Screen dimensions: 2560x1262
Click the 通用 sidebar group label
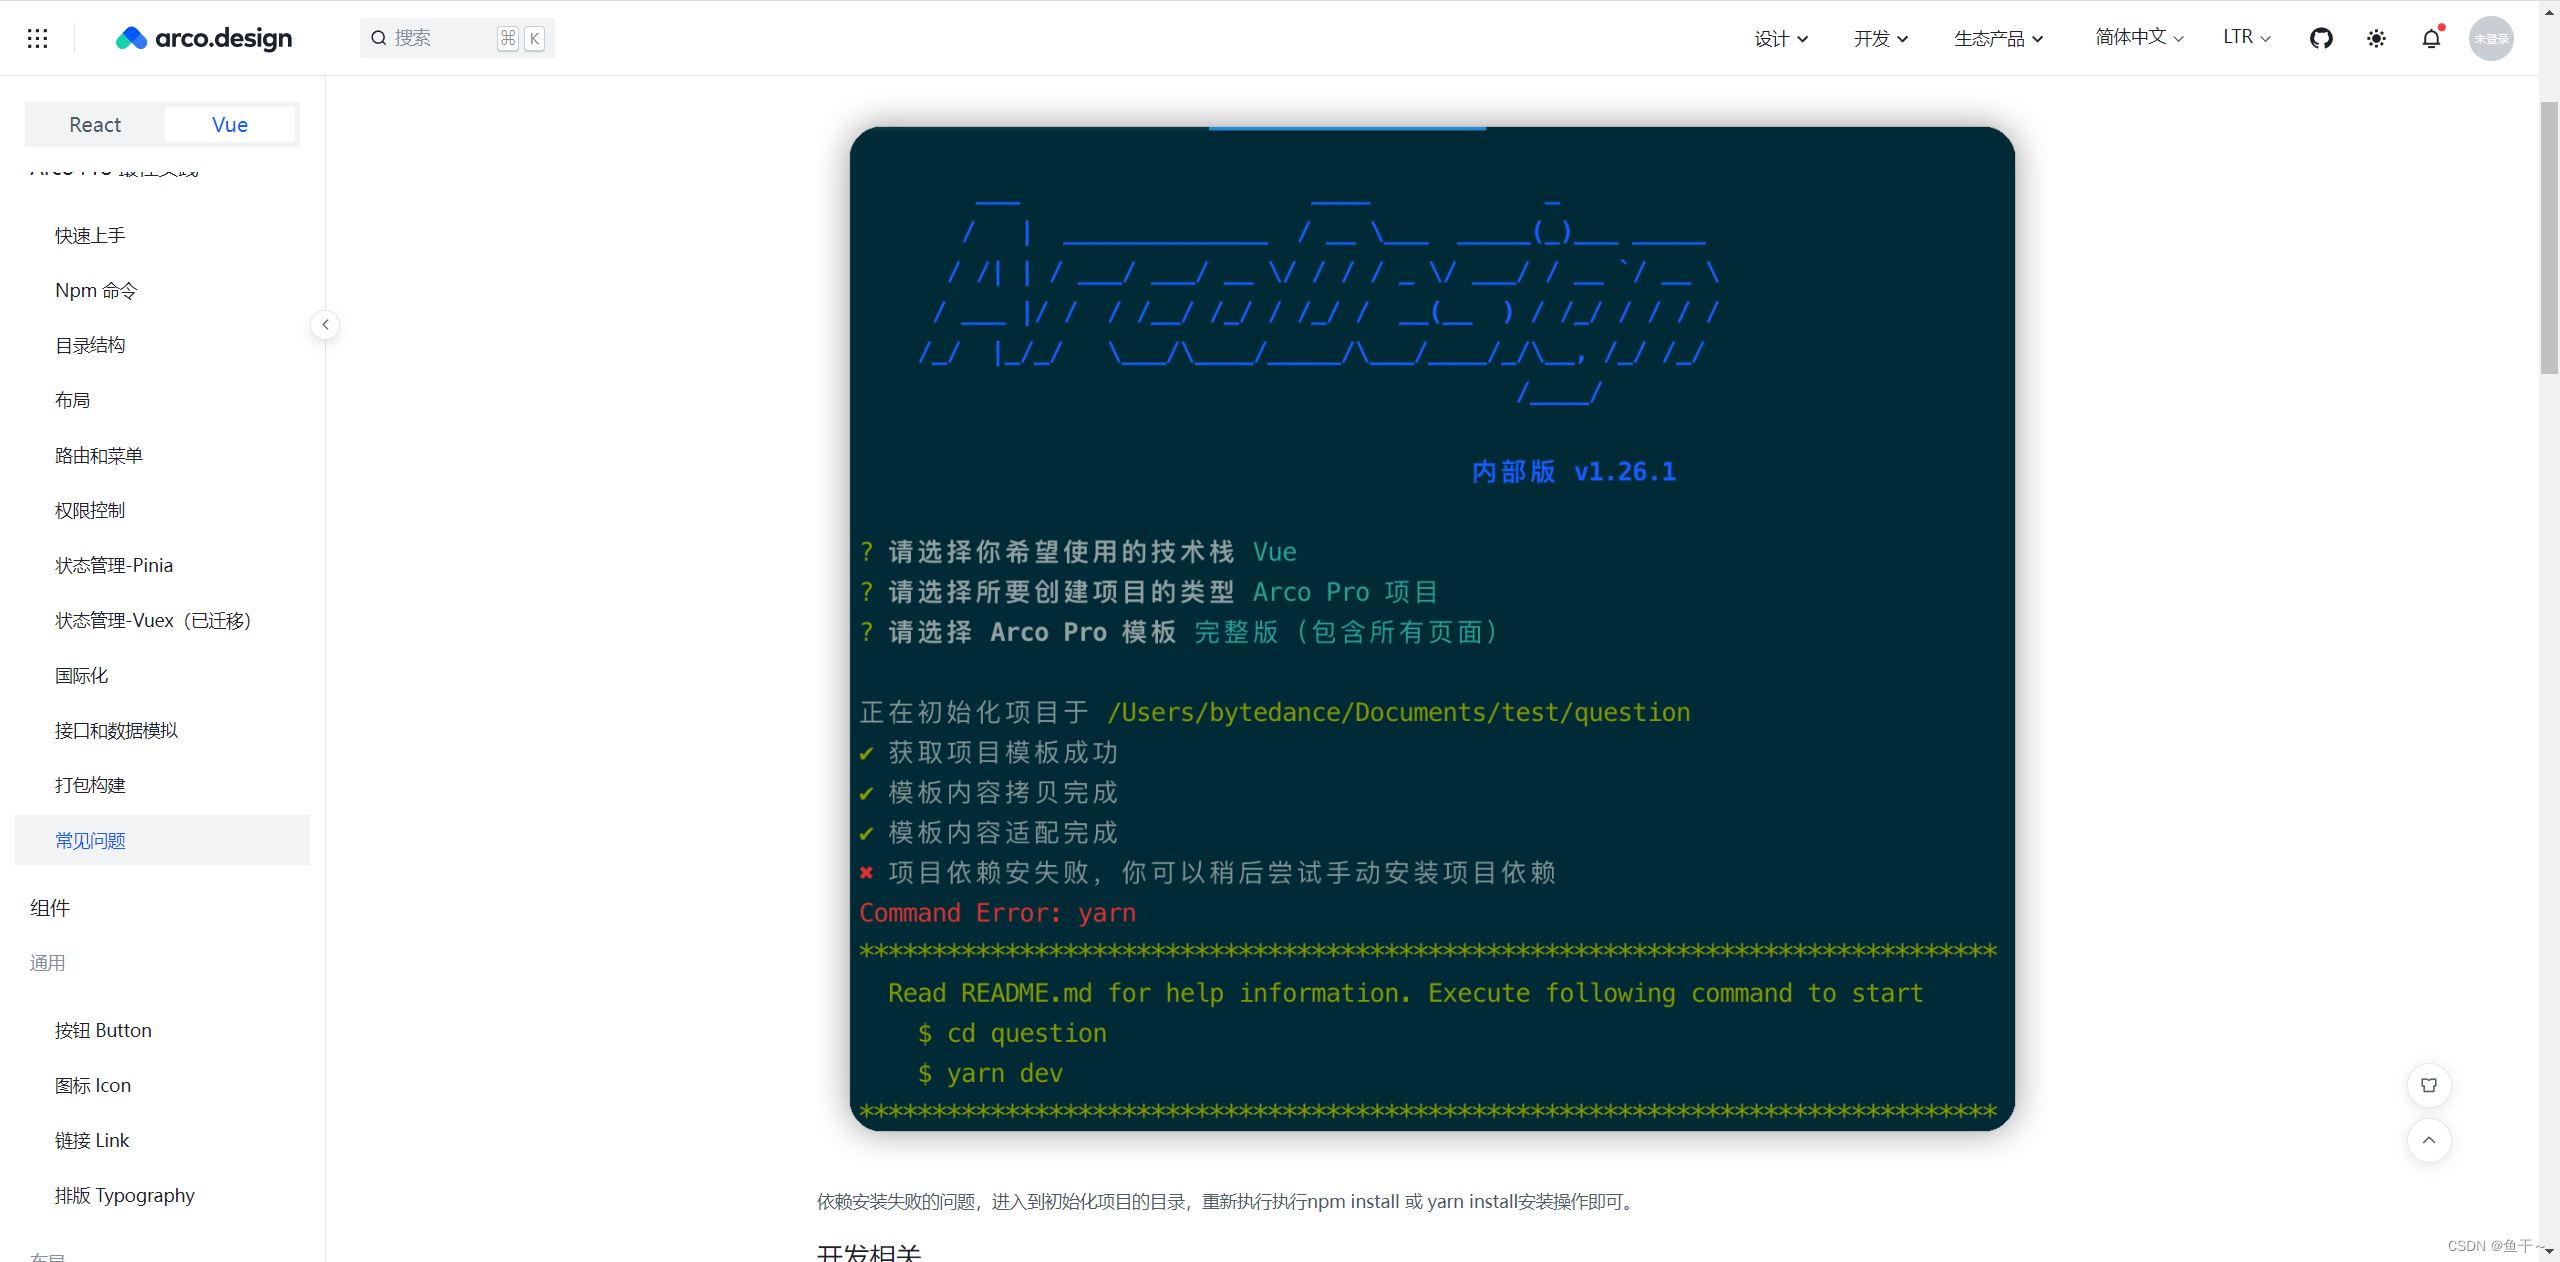(48, 963)
